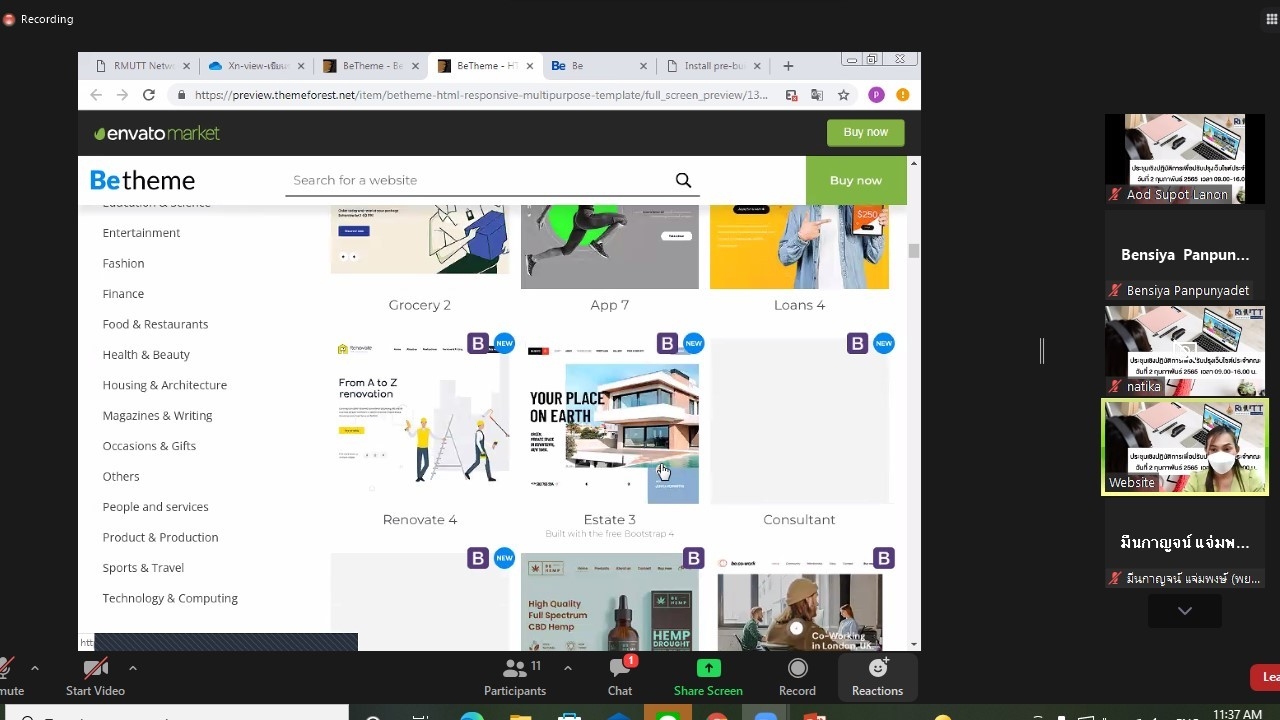Click the search magnifier icon
This screenshot has width=1280, height=720.
683,180
